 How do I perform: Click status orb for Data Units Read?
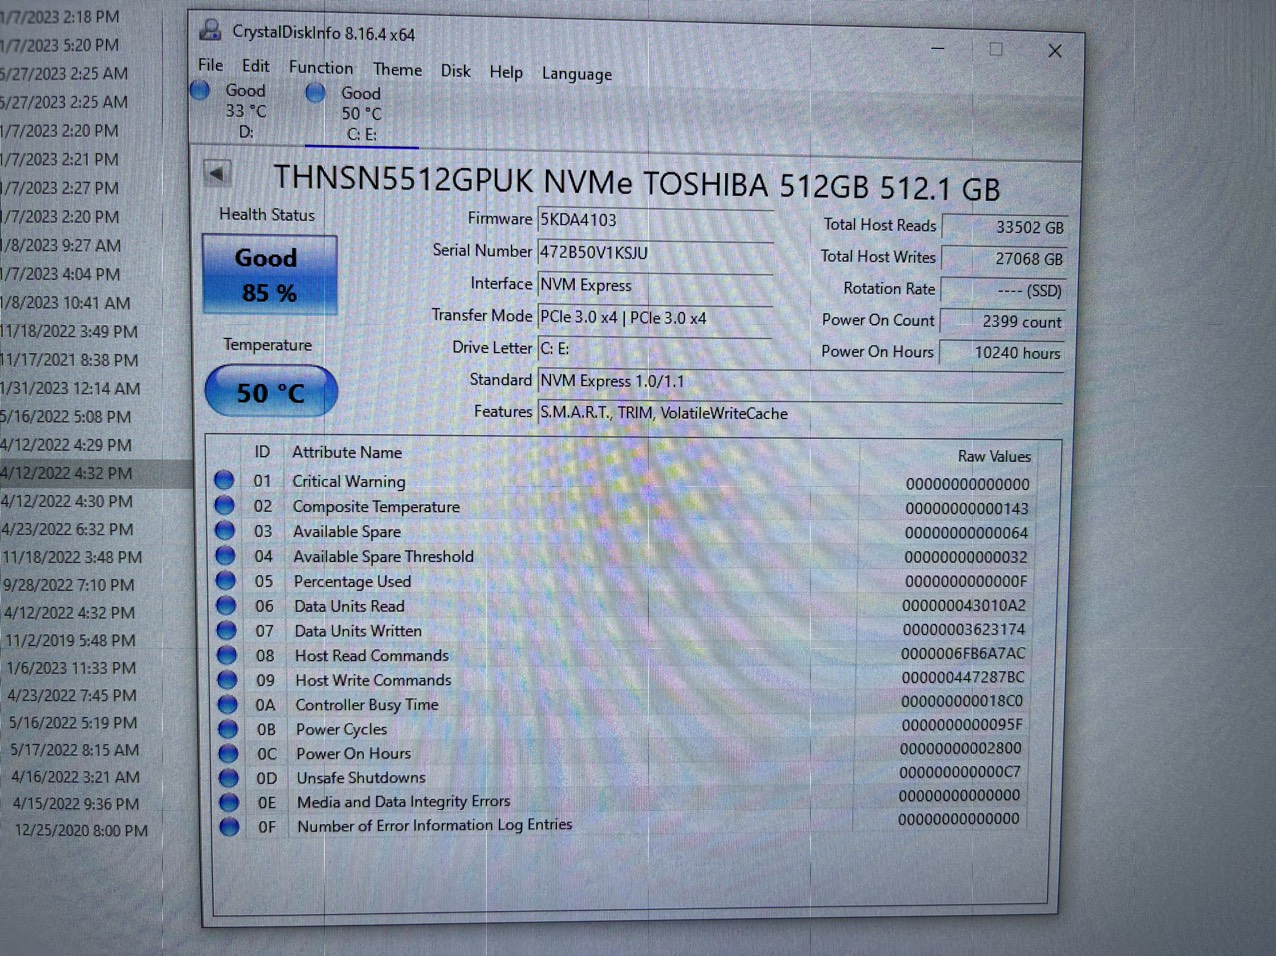click(x=226, y=605)
